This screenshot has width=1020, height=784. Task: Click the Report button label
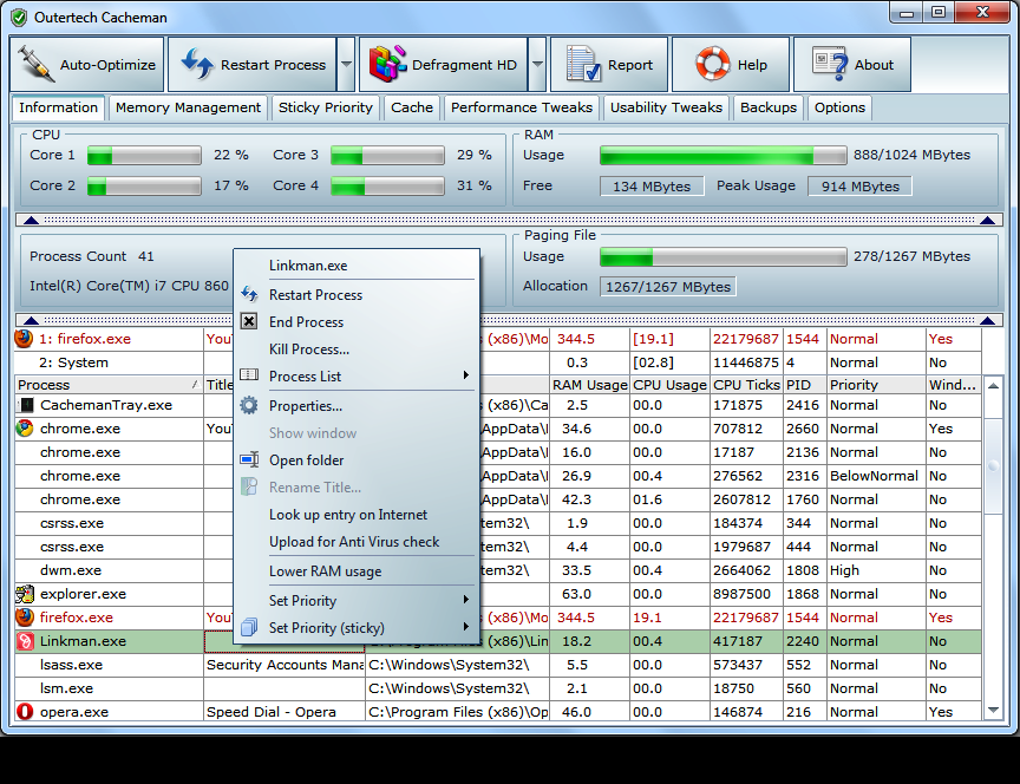tap(630, 65)
